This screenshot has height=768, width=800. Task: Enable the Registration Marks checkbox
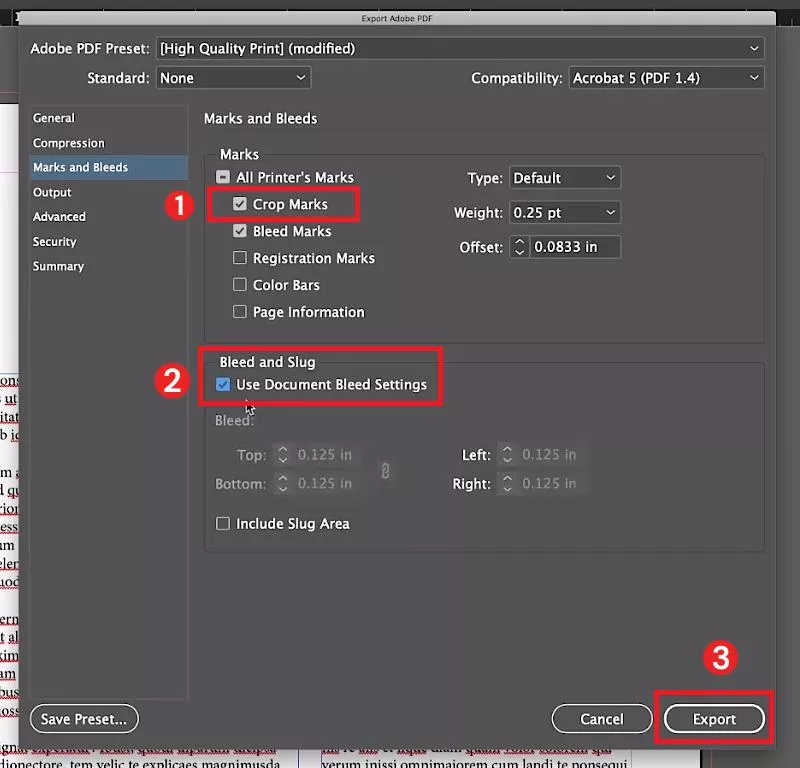239,258
